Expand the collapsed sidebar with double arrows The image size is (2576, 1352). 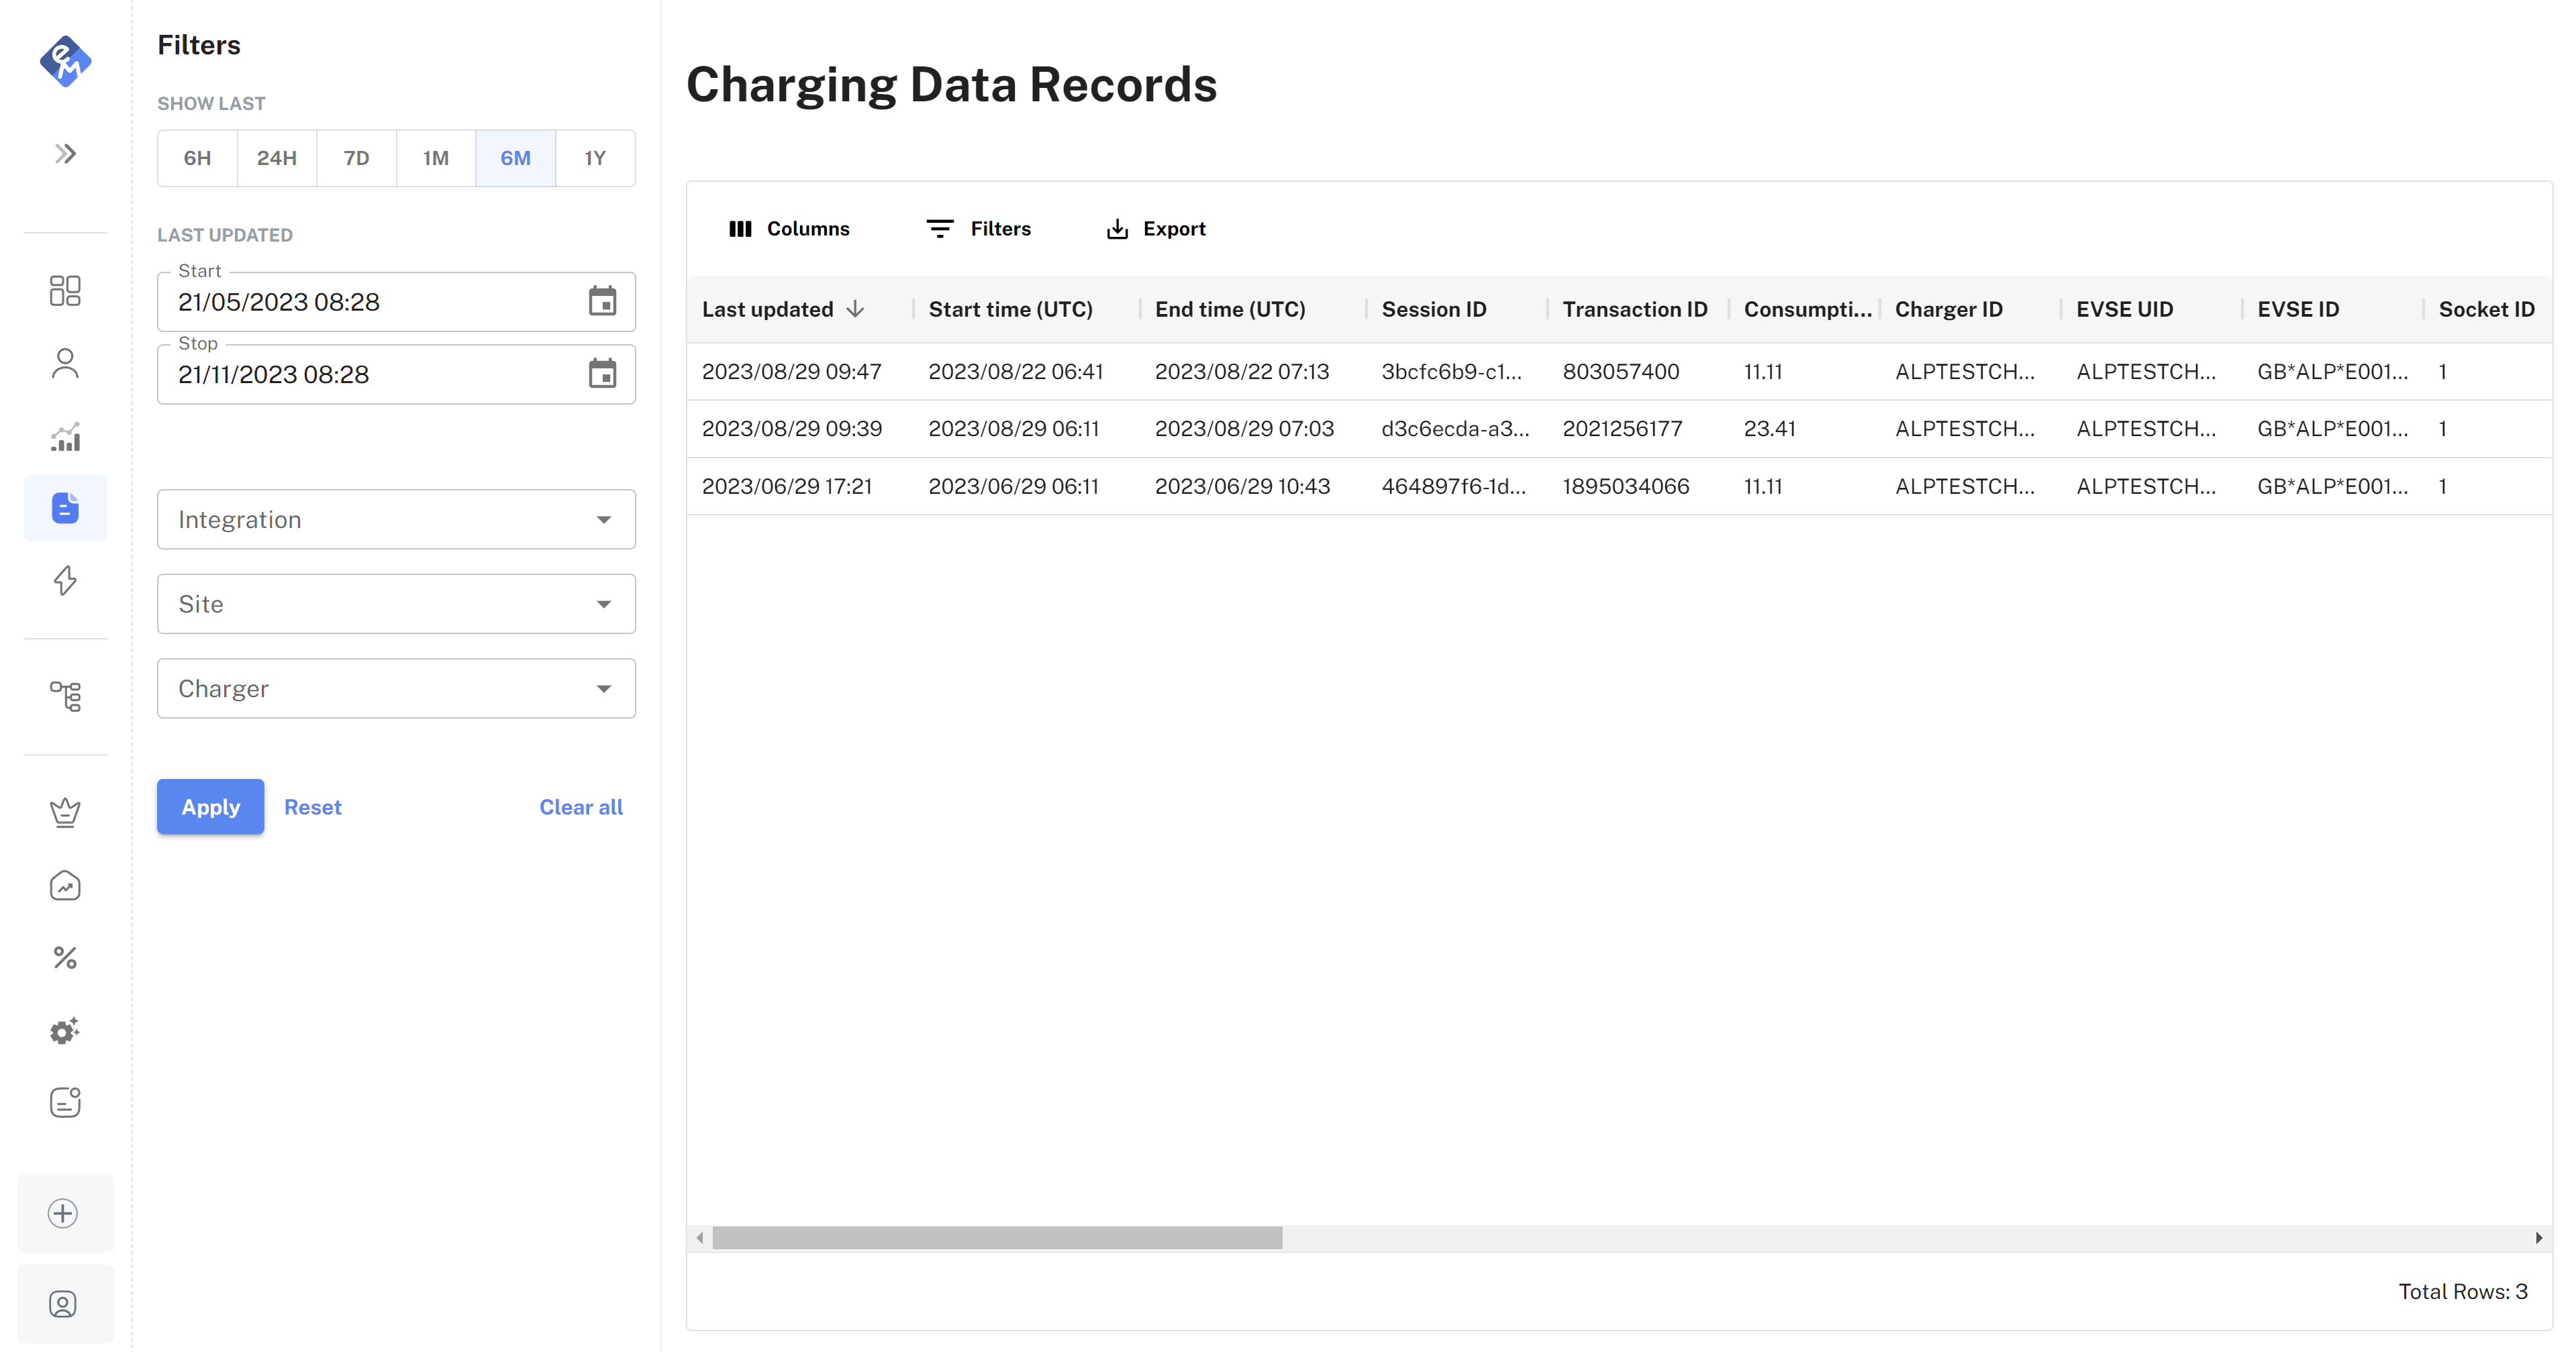tap(65, 152)
